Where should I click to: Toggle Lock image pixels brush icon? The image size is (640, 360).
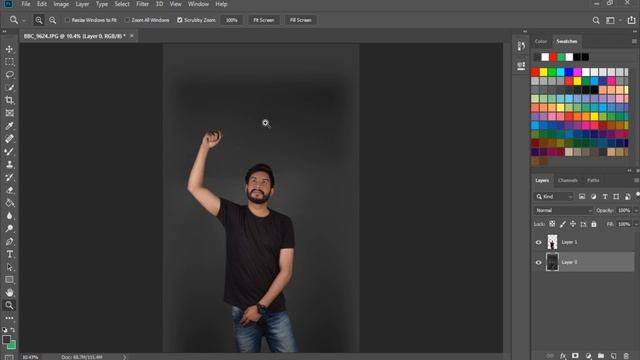(x=562, y=224)
